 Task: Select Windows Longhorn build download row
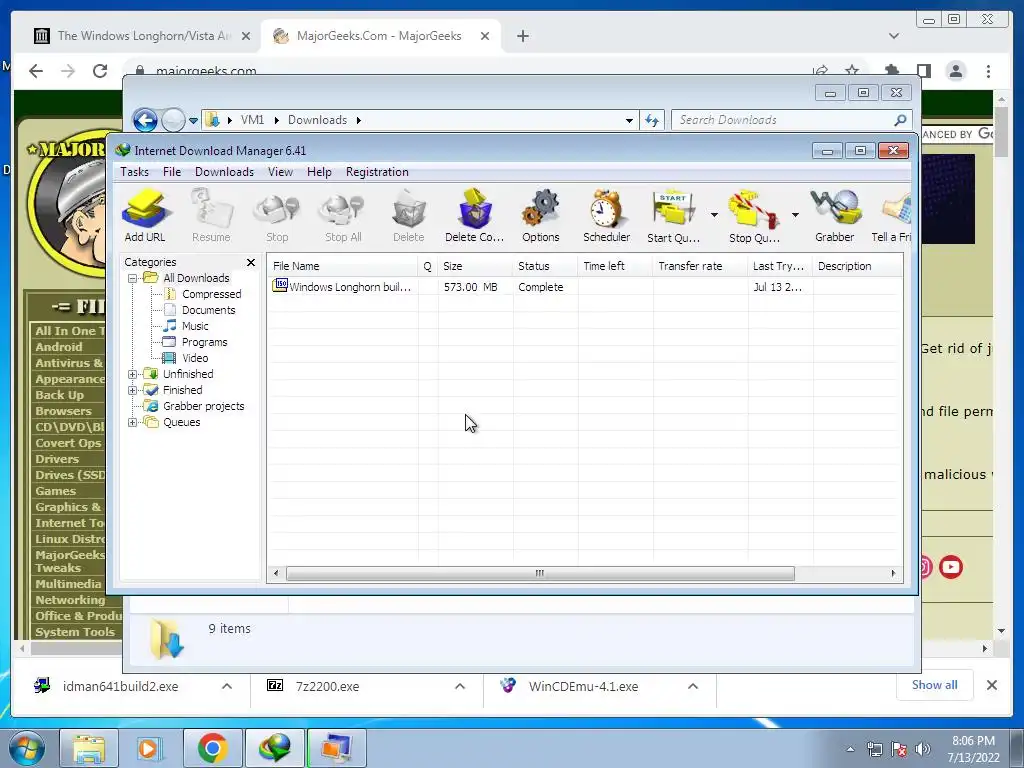point(585,287)
